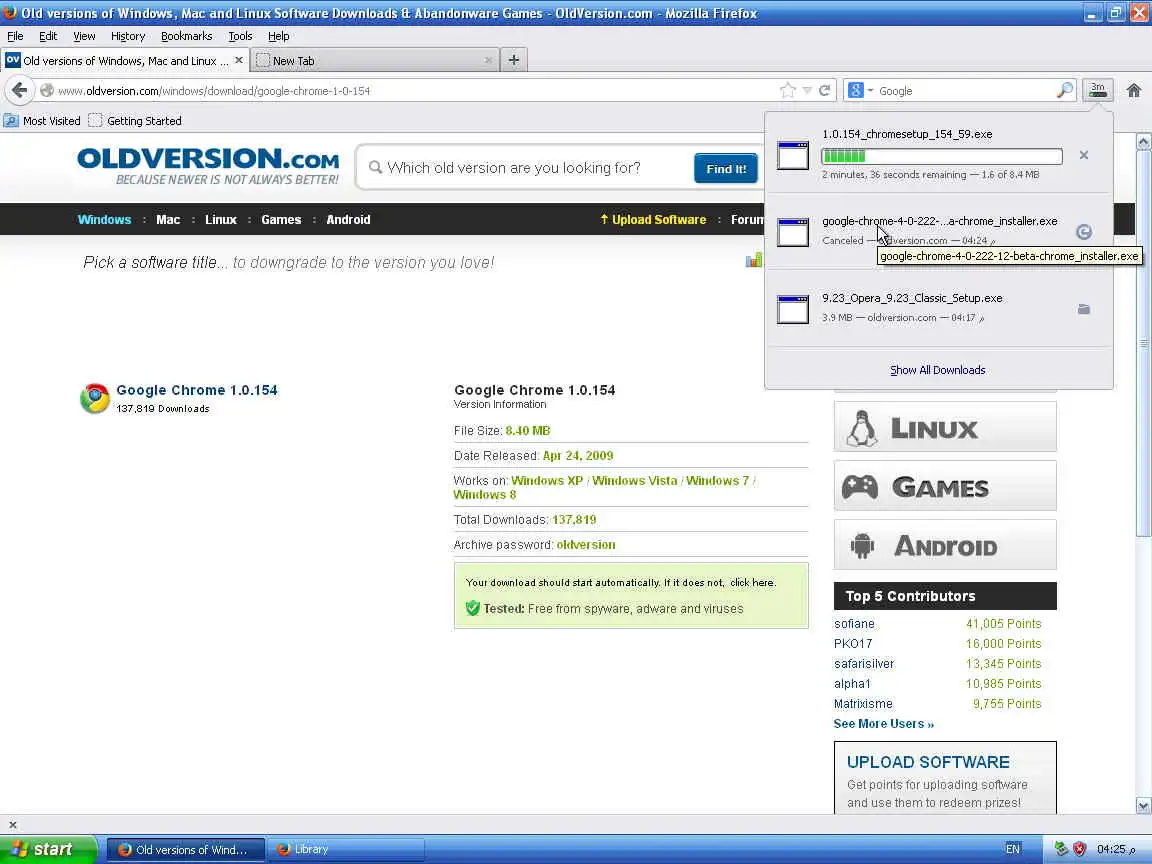Viewport: 1152px width, 864px height.
Task: Click the EN language indicator
Action: pos(1012,849)
